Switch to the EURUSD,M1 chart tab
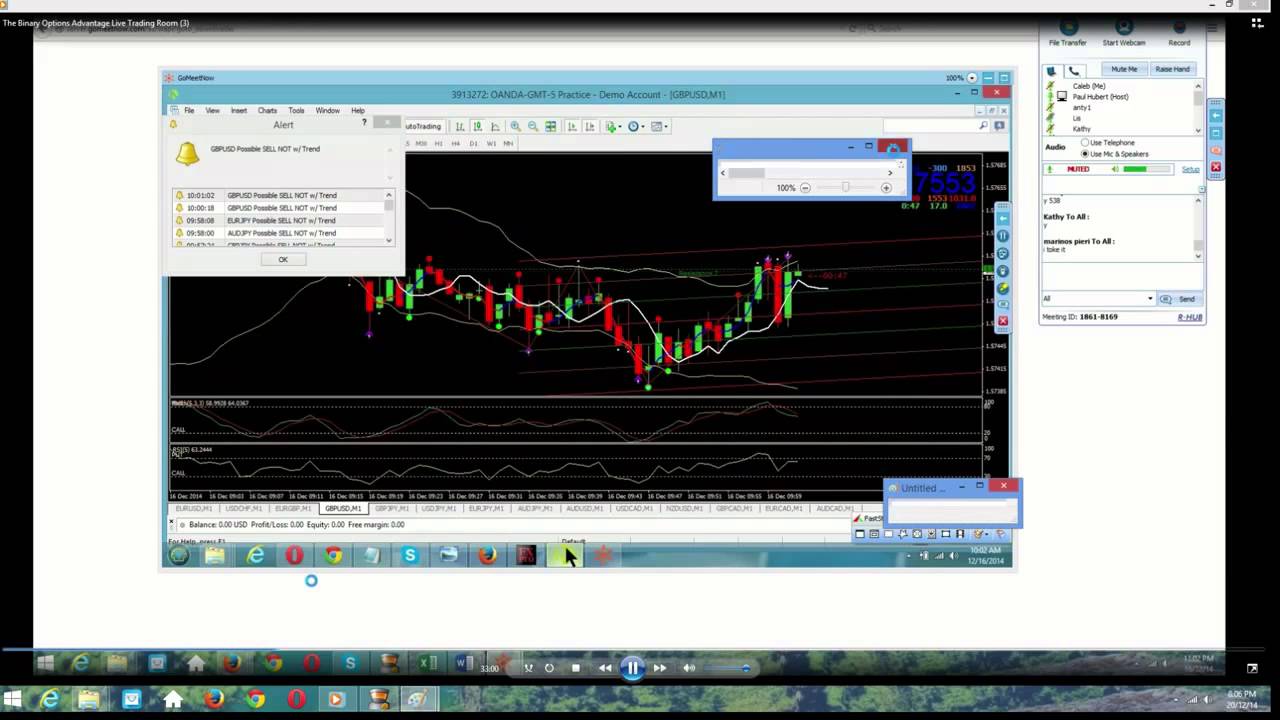The height and width of the screenshot is (720, 1280). coord(194,508)
